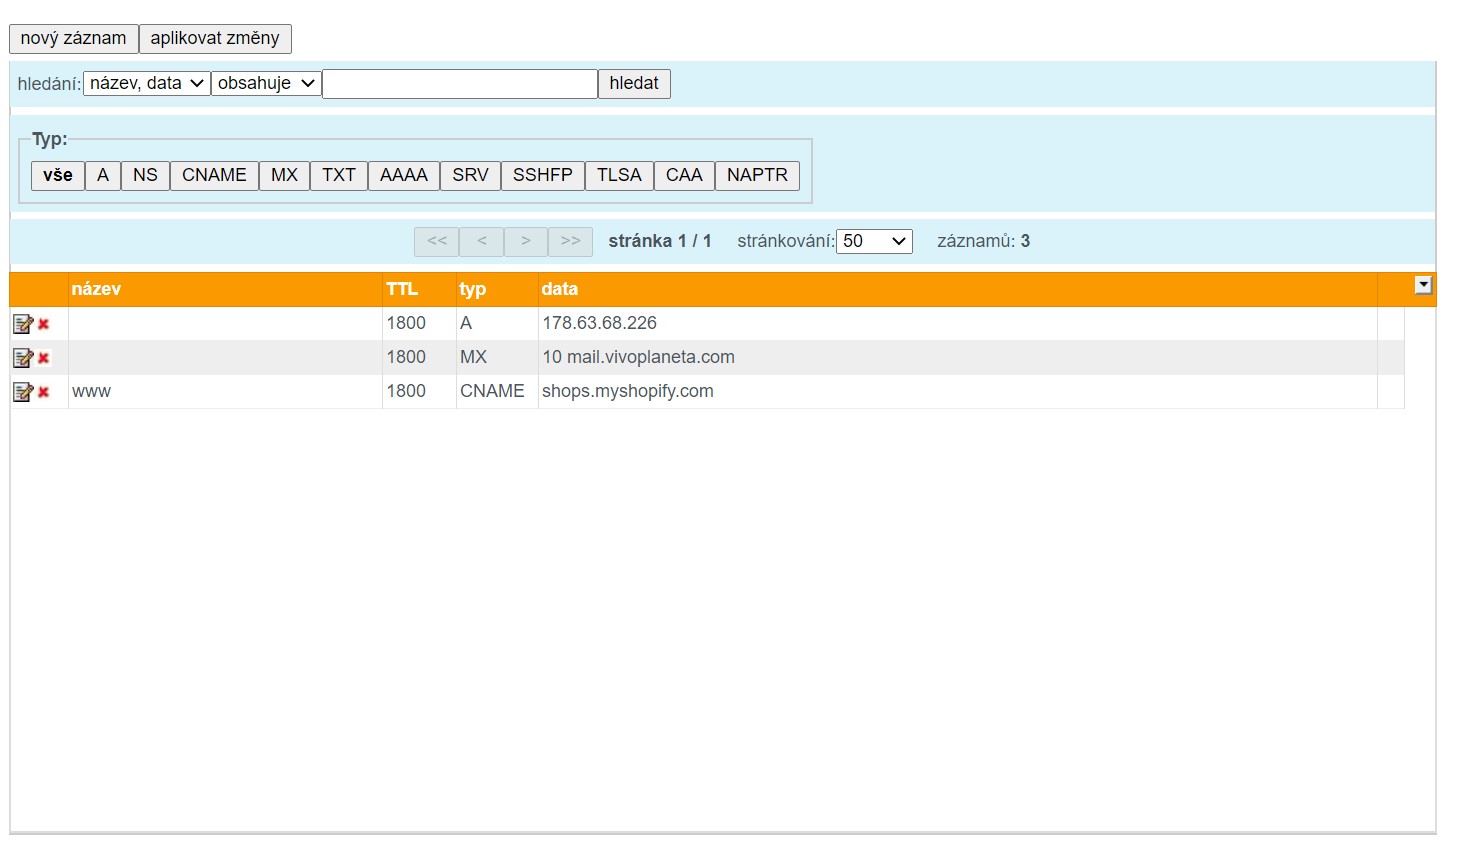Show all record types with 'vše'
Screen dimensions: 1483x859
[x=58, y=175]
